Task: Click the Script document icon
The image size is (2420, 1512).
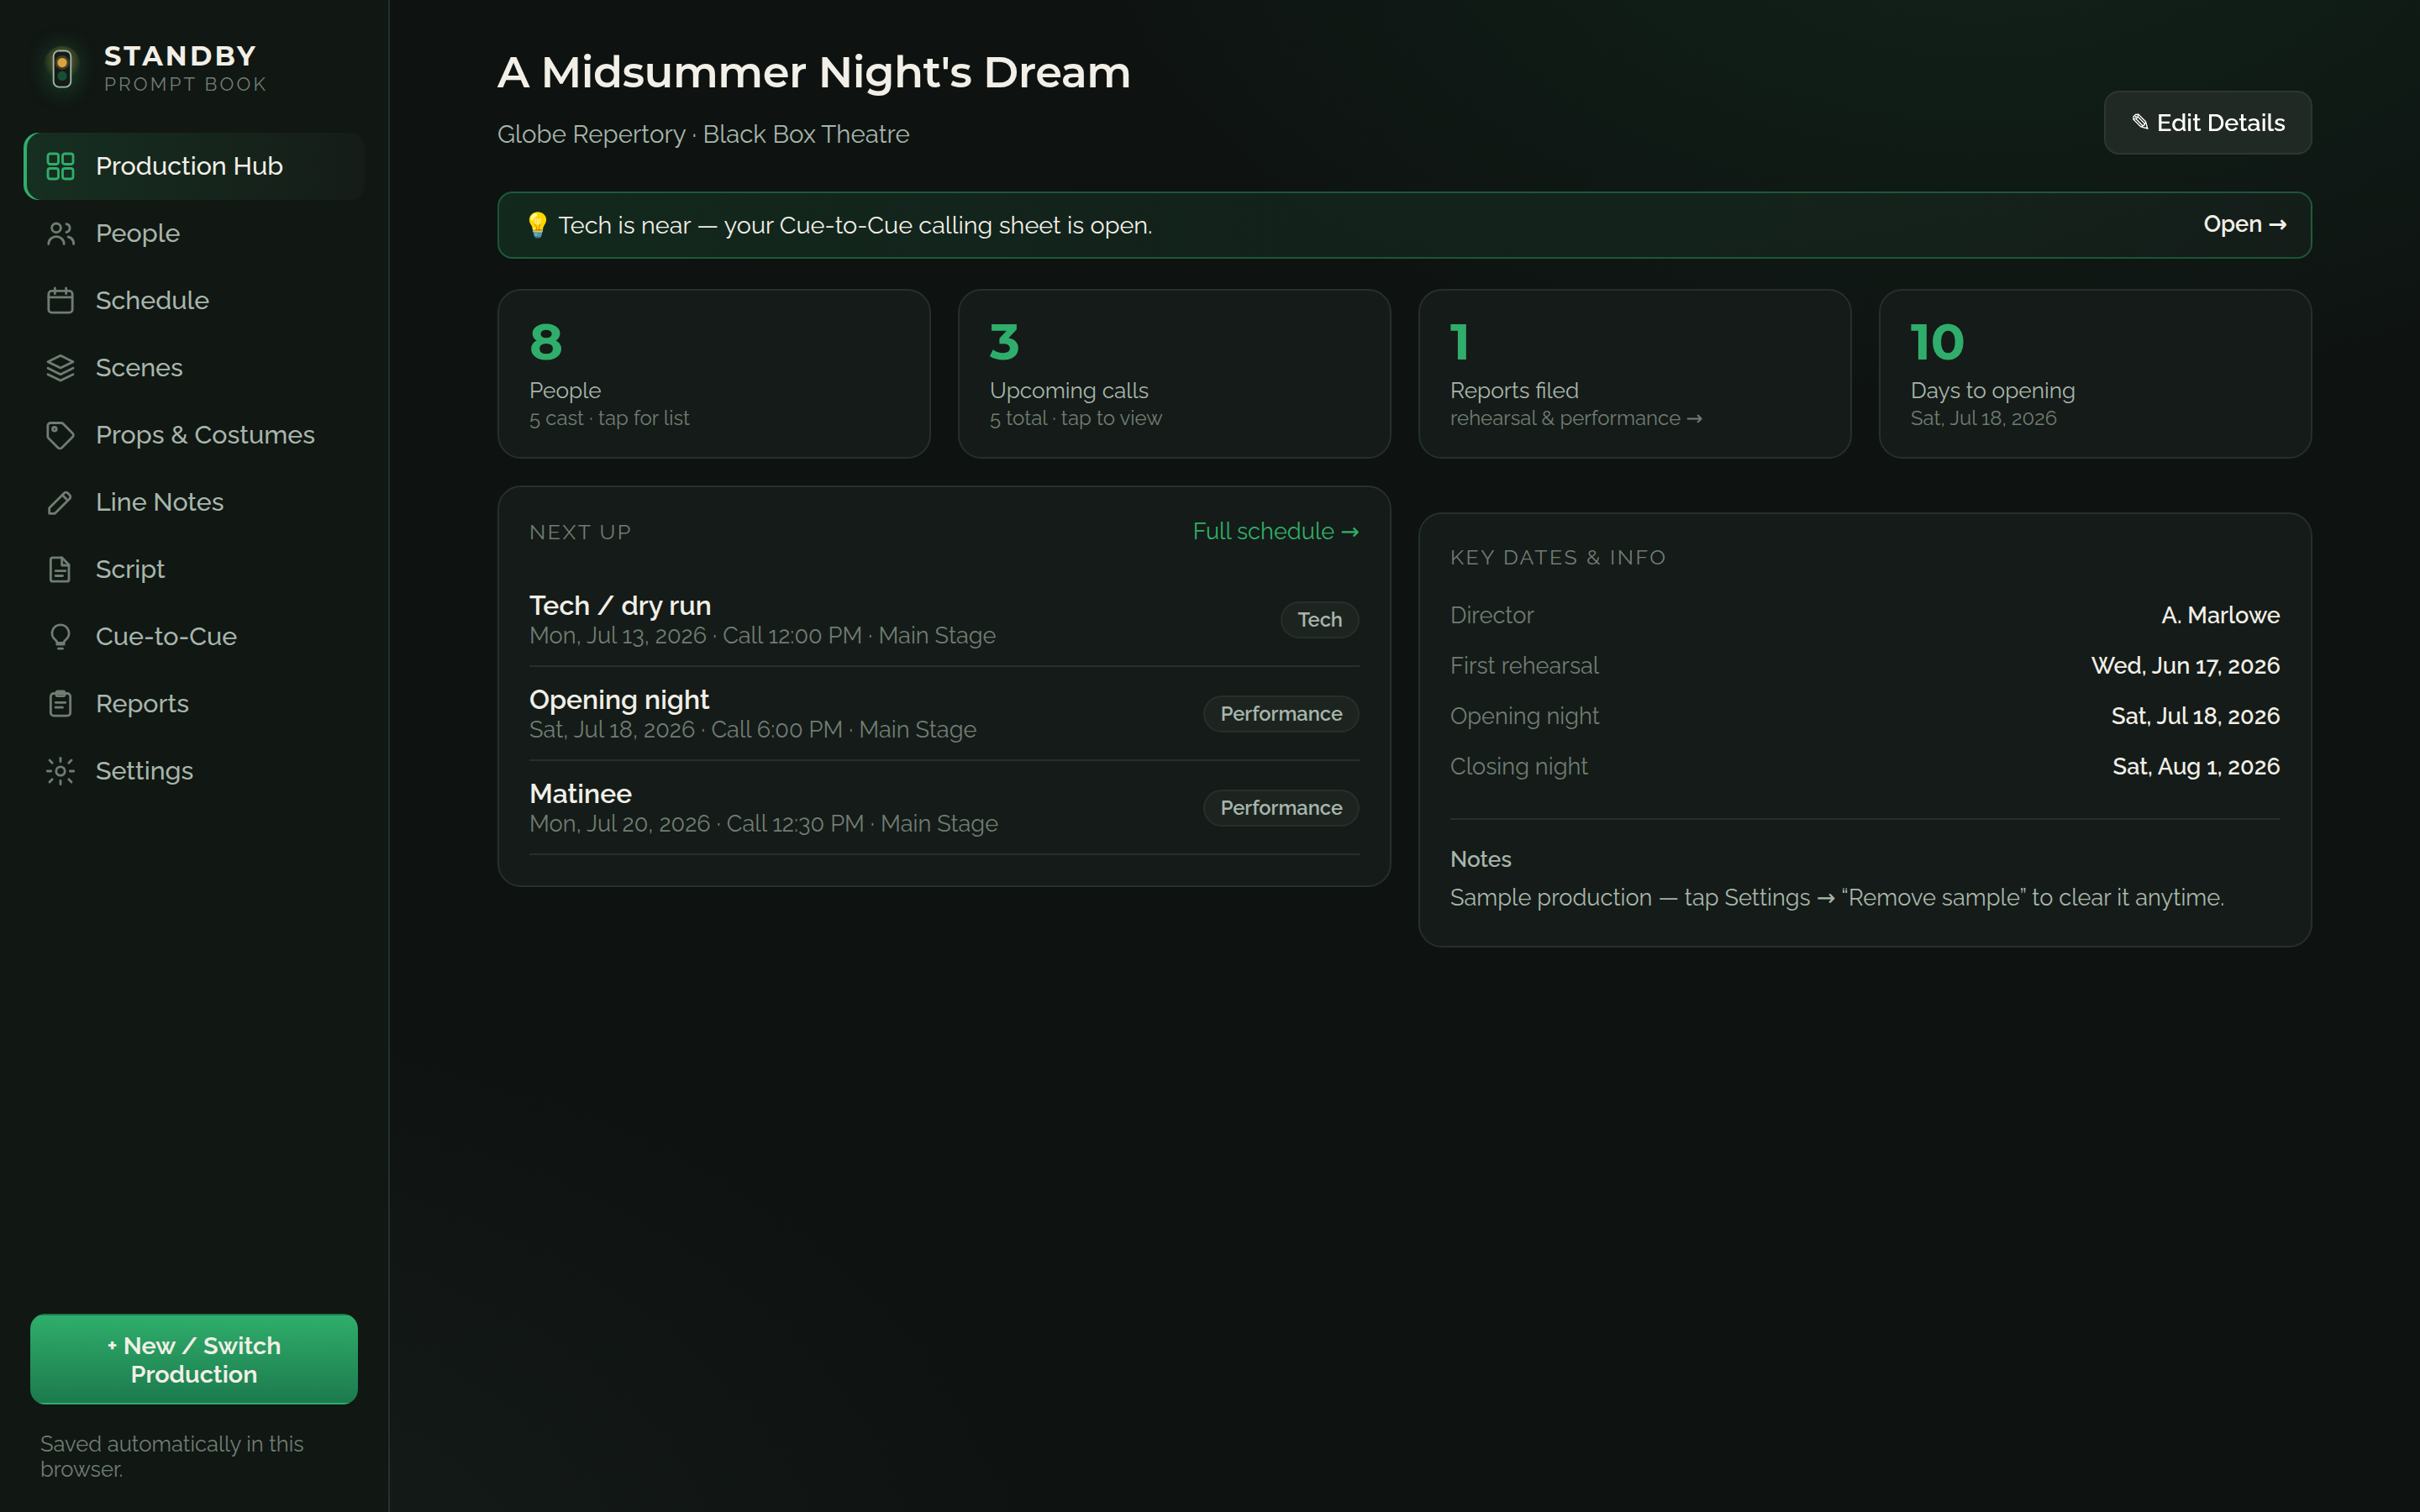Action: (61, 569)
